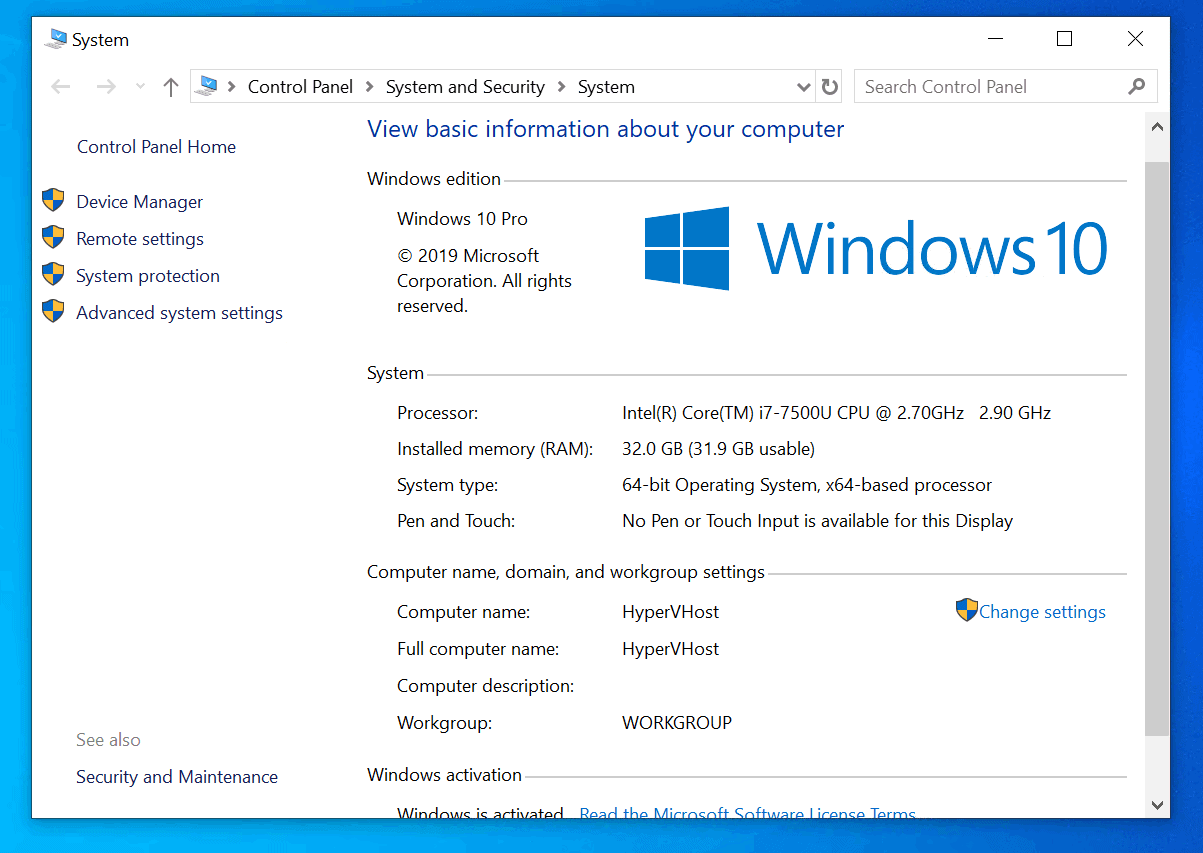Screen dimensions: 1203x853
Task: Open Advanced system settings link
Action: (179, 313)
